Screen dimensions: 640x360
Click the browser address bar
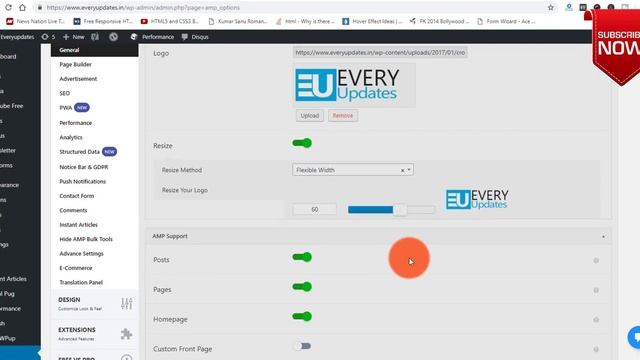coord(294,7)
